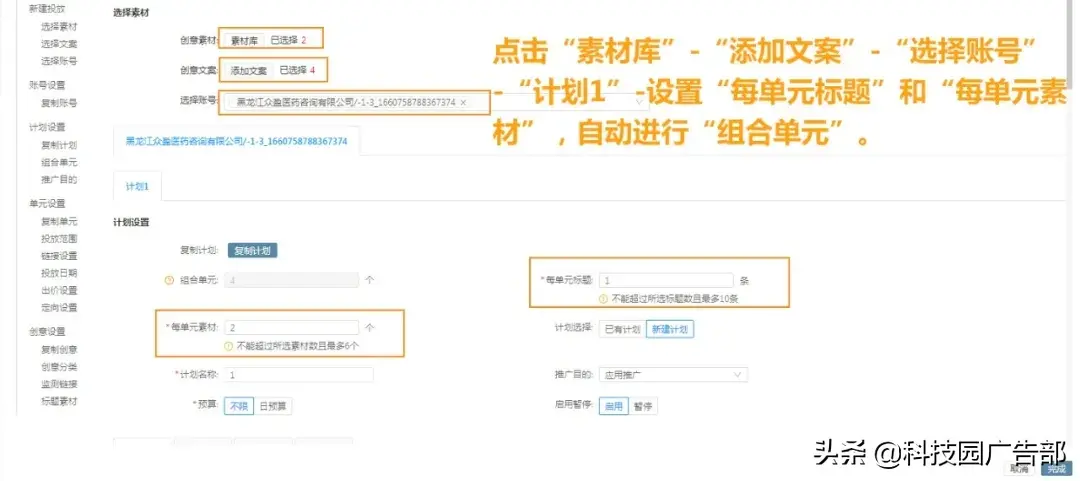Open 复制单元 in the sidebar
The height and width of the screenshot is (481, 1080).
pyautogui.click(x=59, y=222)
